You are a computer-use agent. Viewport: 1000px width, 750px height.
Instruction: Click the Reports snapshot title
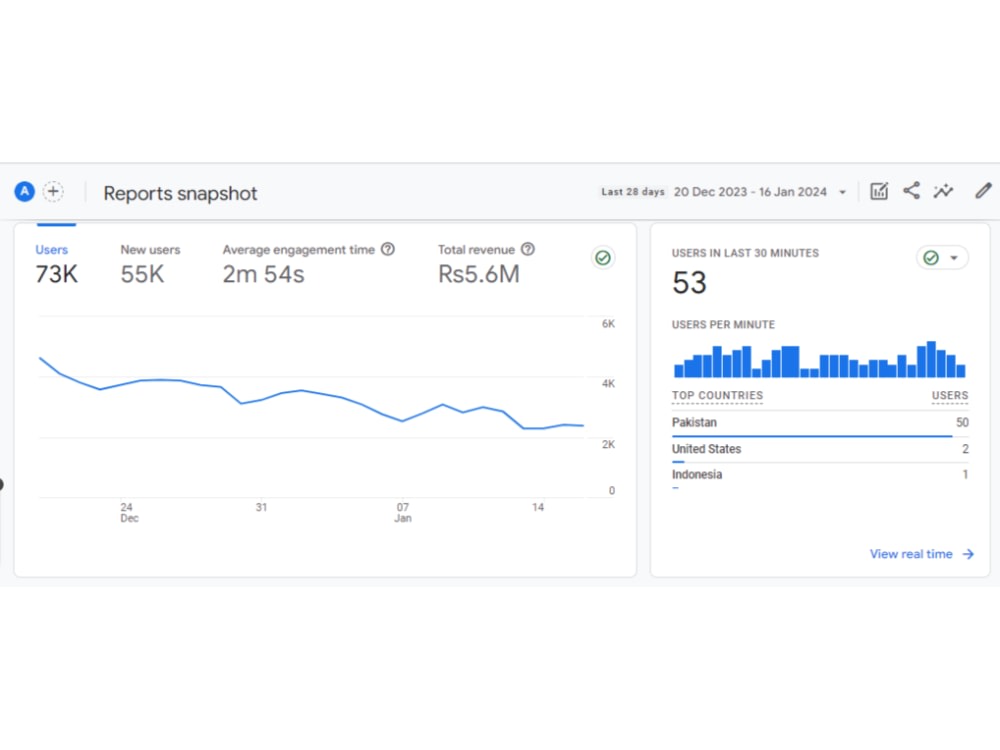(x=180, y=193)
